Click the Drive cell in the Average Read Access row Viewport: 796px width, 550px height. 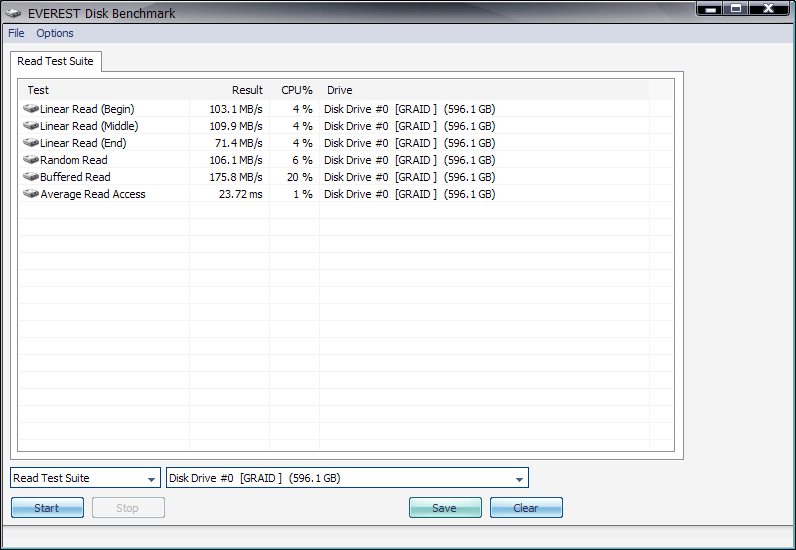pos(410,194)
